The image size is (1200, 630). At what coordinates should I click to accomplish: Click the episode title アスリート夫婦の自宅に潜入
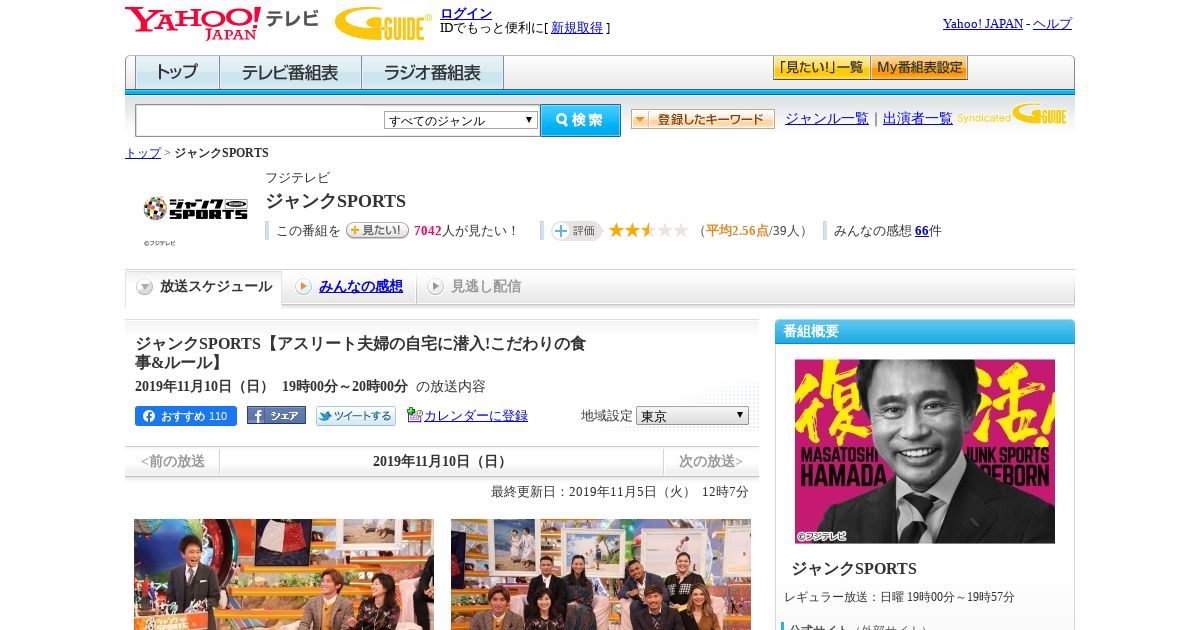tap(360, 353)
